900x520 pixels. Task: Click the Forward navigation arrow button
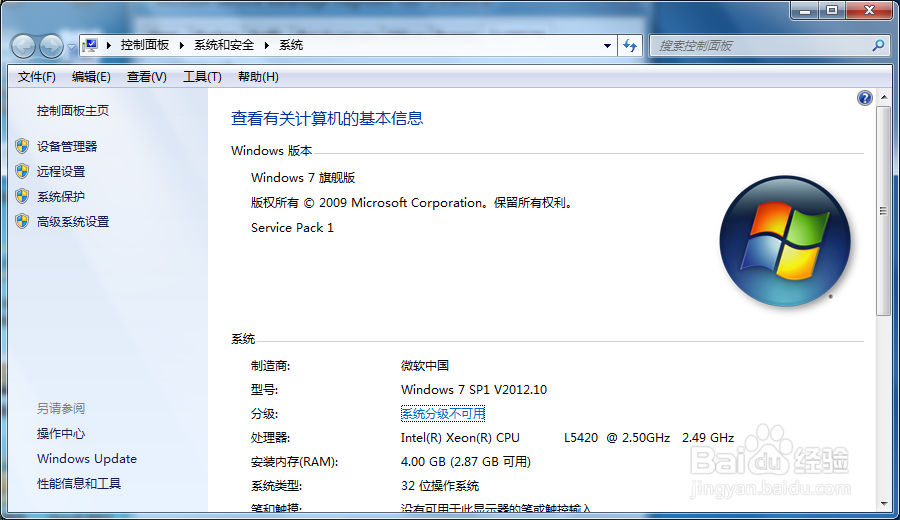pos(52,46)
